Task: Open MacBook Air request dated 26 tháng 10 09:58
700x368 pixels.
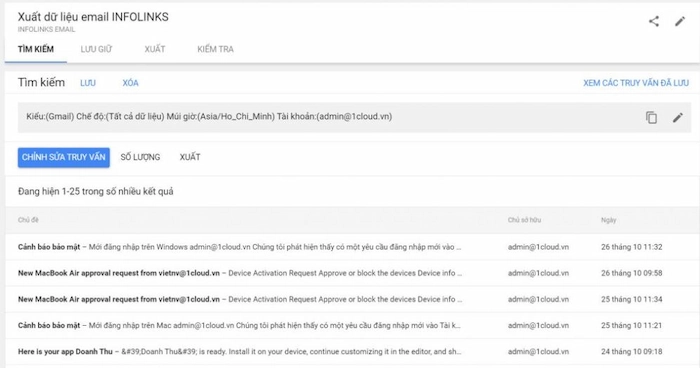Action: tap(352, 273)
